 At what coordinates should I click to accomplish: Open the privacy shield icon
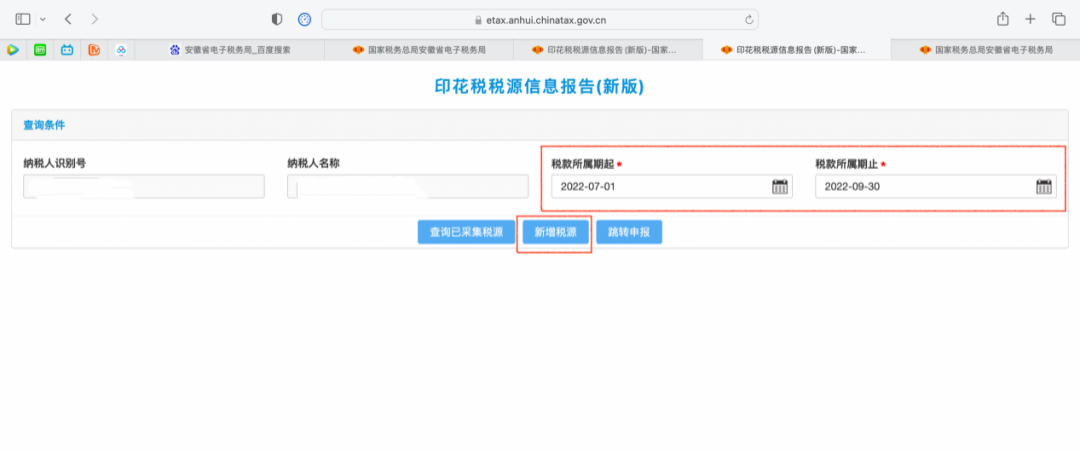277,19
